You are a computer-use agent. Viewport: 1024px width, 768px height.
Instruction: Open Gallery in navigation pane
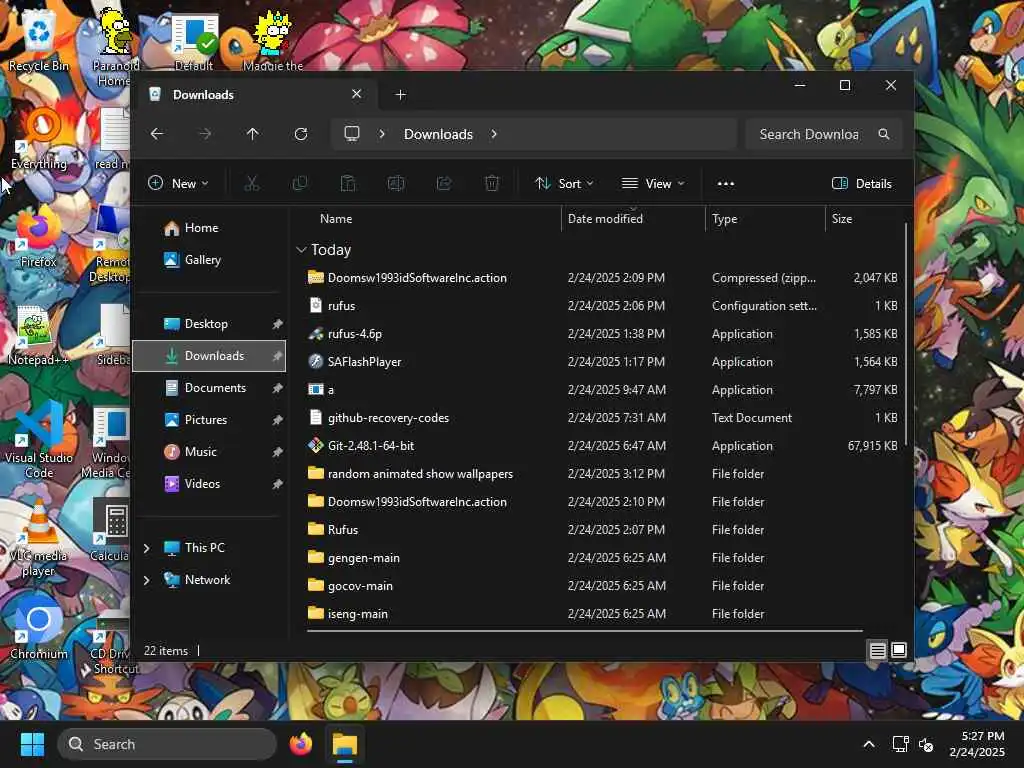click(209, 260)
